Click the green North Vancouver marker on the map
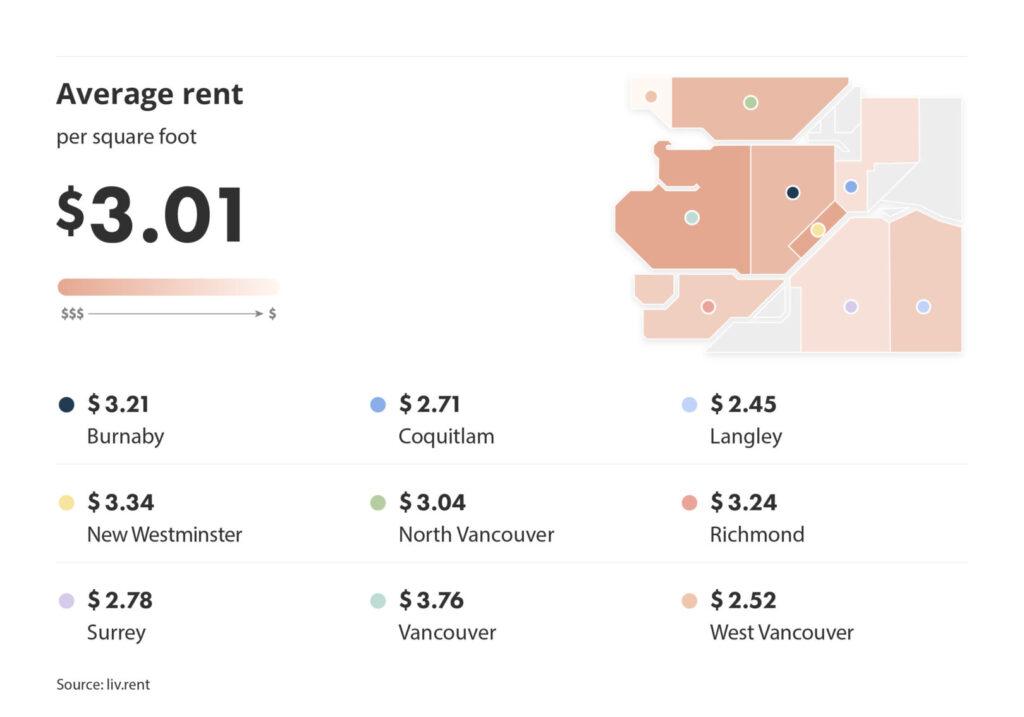1024x717 pixels. point(750,102)
